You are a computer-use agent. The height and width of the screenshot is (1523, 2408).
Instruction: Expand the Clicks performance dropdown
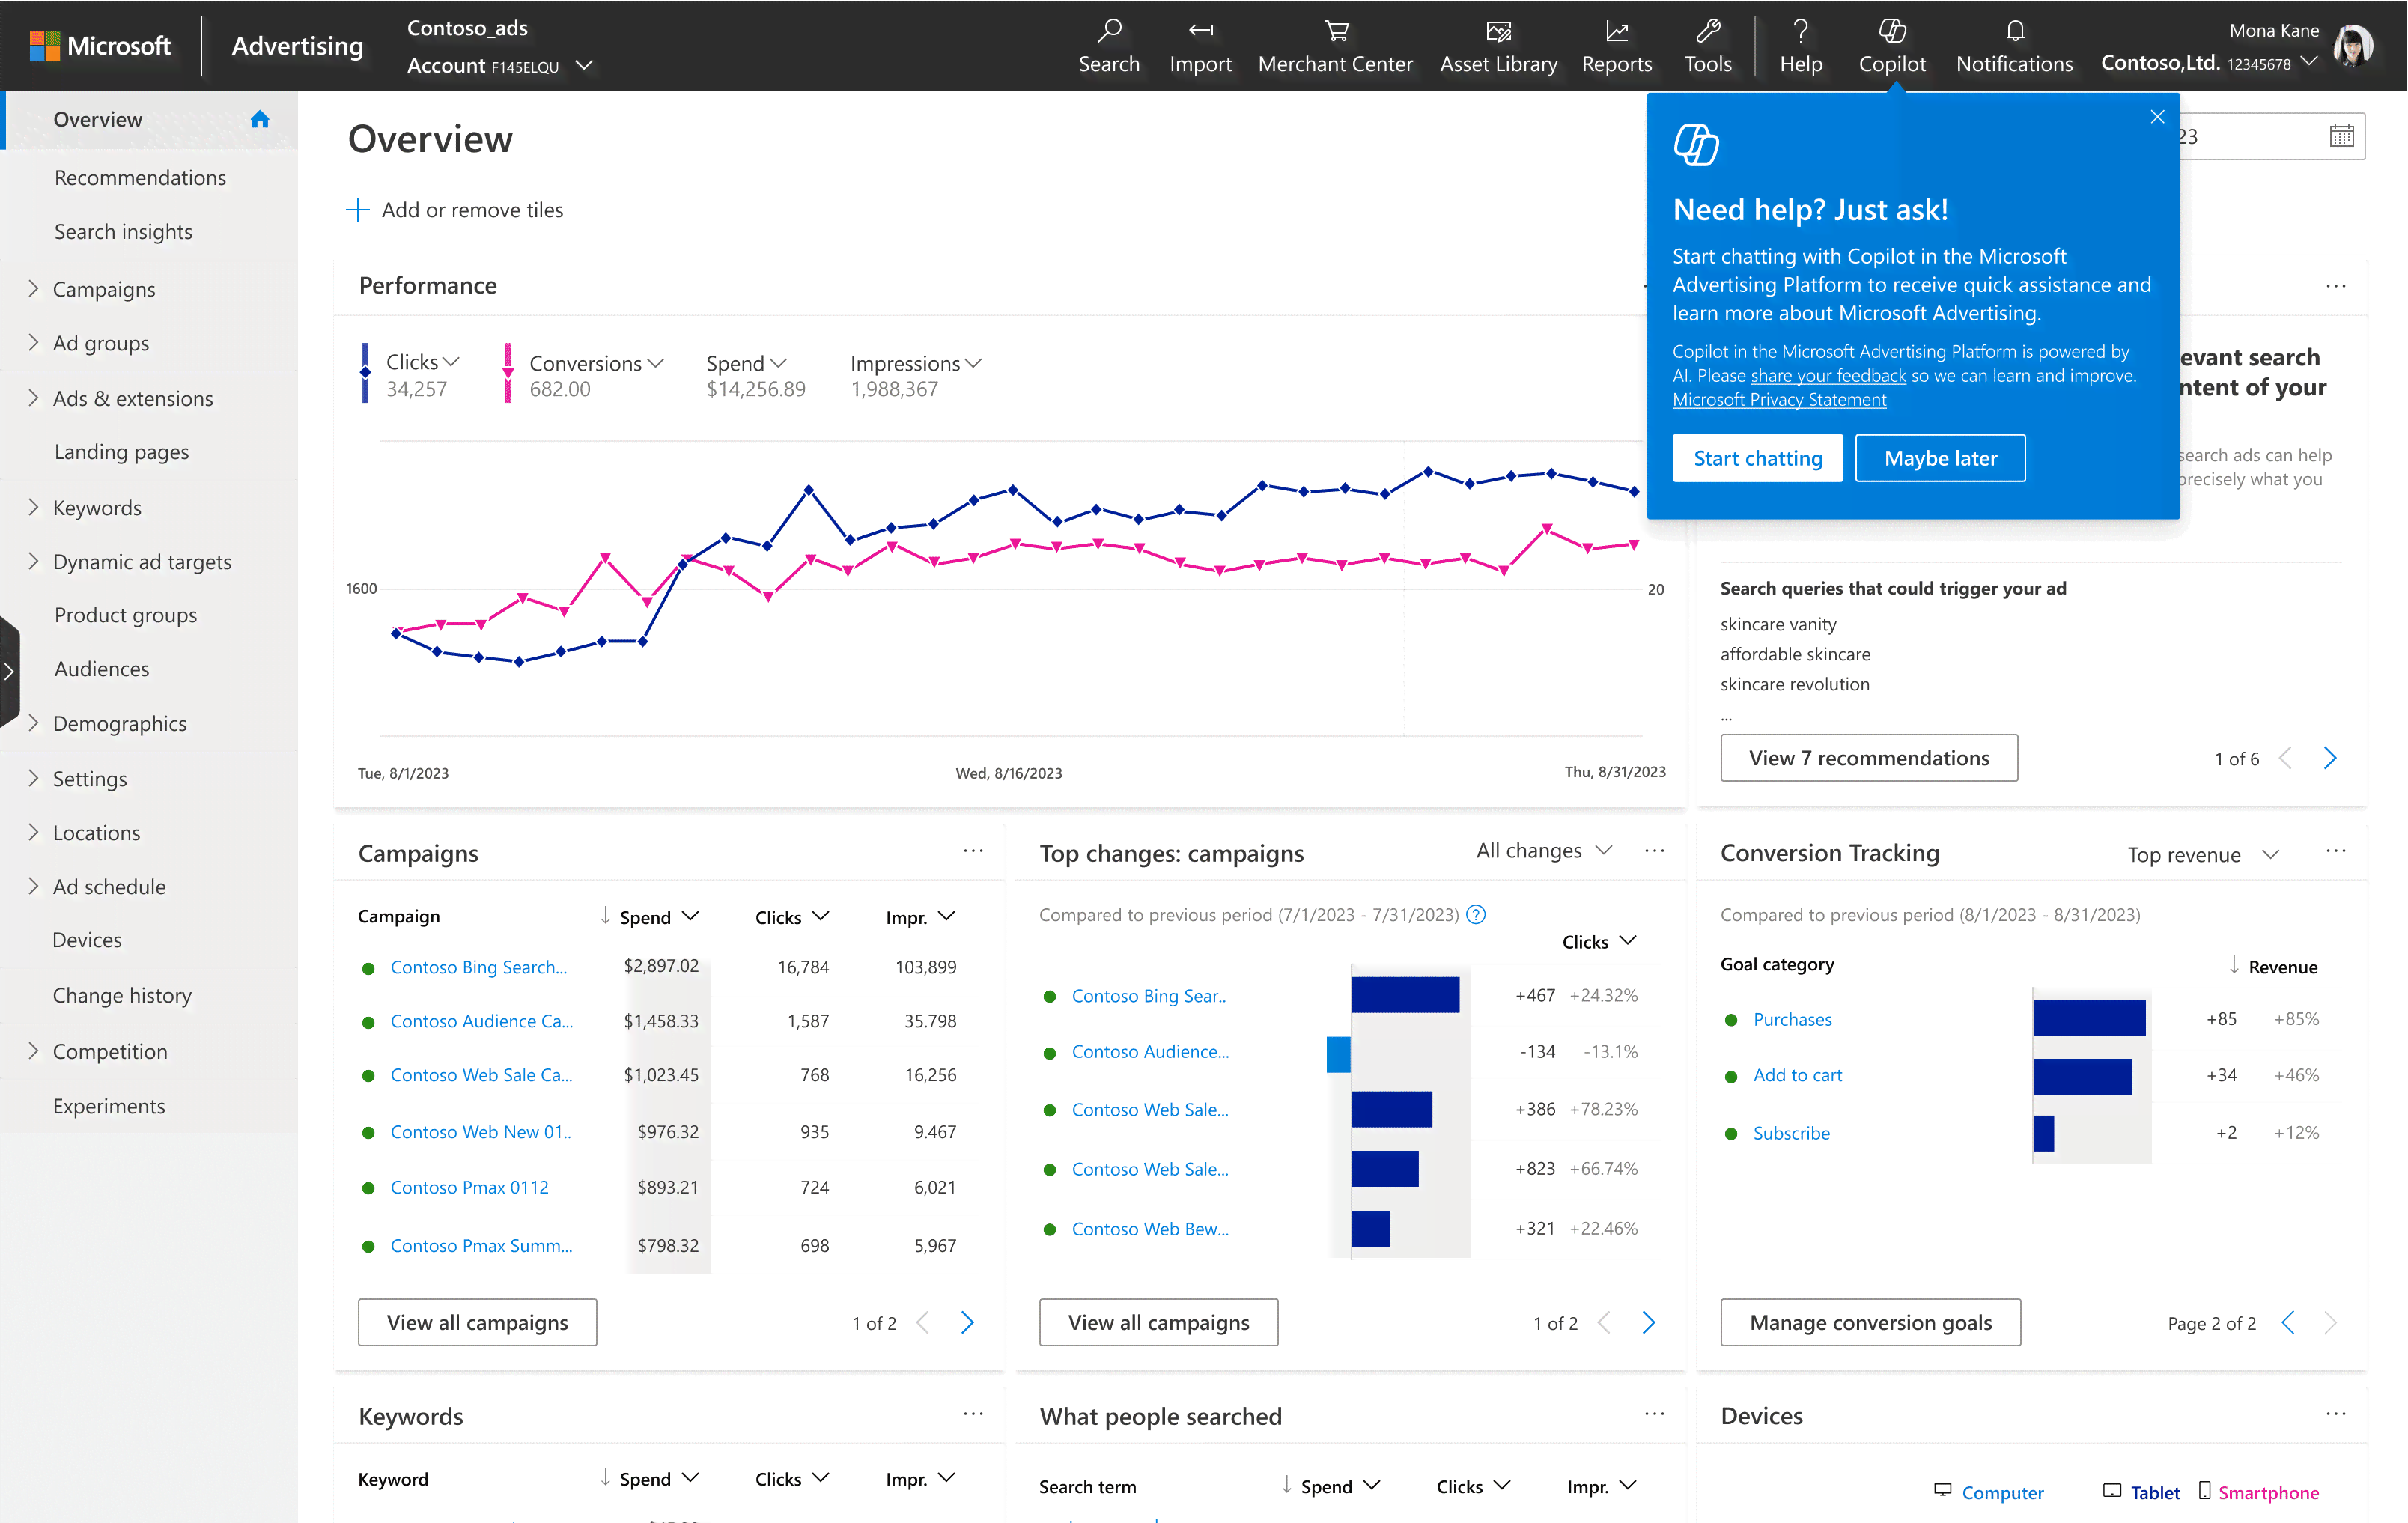point(449,363)
